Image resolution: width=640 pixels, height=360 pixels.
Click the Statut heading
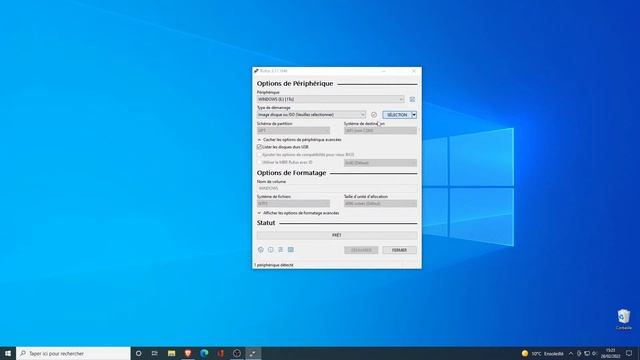(266, 223)
